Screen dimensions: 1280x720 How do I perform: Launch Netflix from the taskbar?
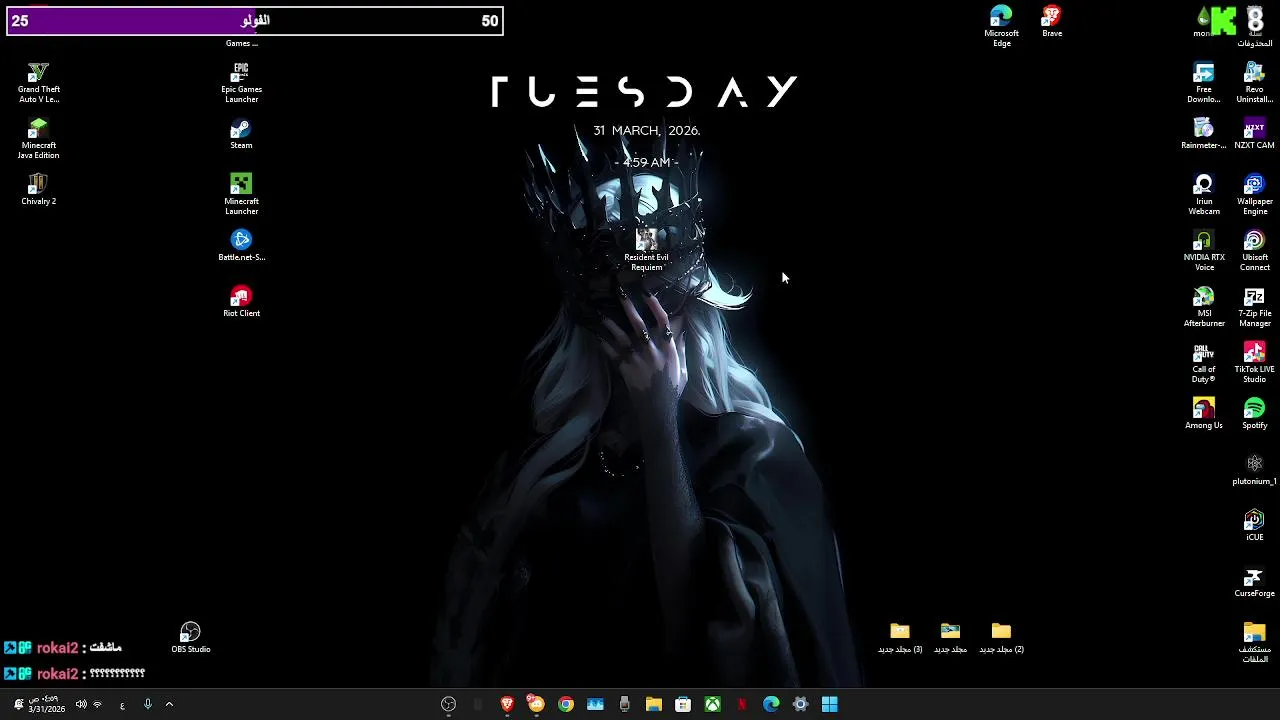pos(742,704)
